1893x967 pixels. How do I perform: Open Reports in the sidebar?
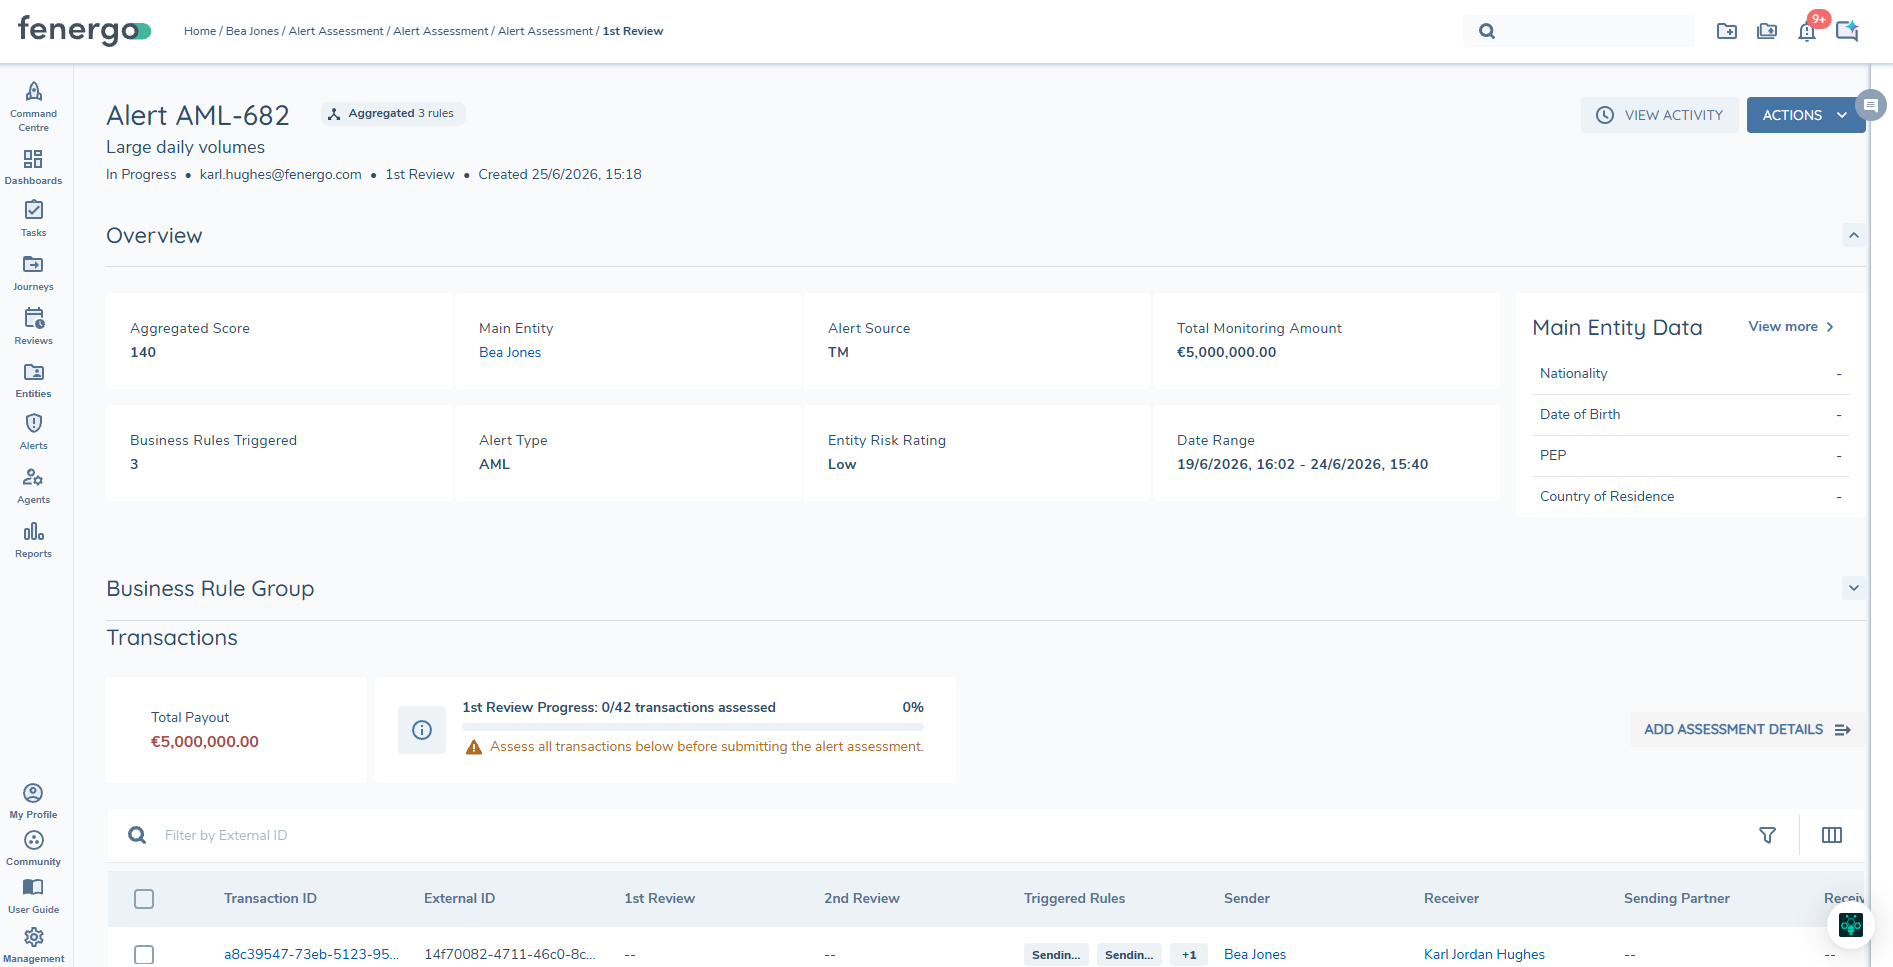pyautogui.click(x=34, y=540)
